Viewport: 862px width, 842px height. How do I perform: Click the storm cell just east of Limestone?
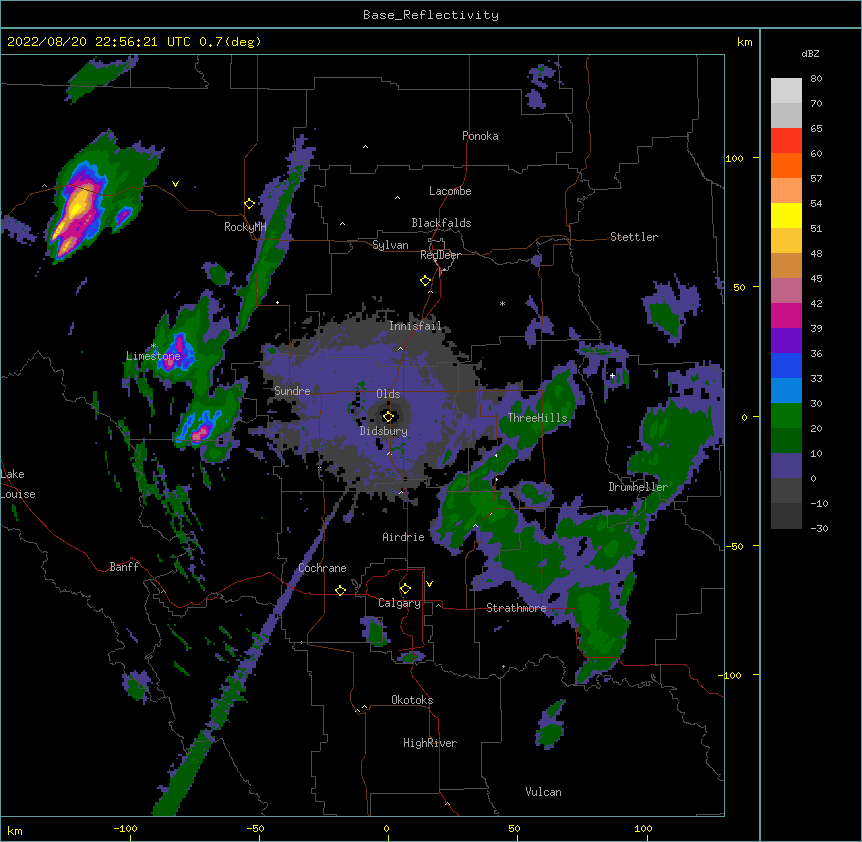[x=175, y=351]
